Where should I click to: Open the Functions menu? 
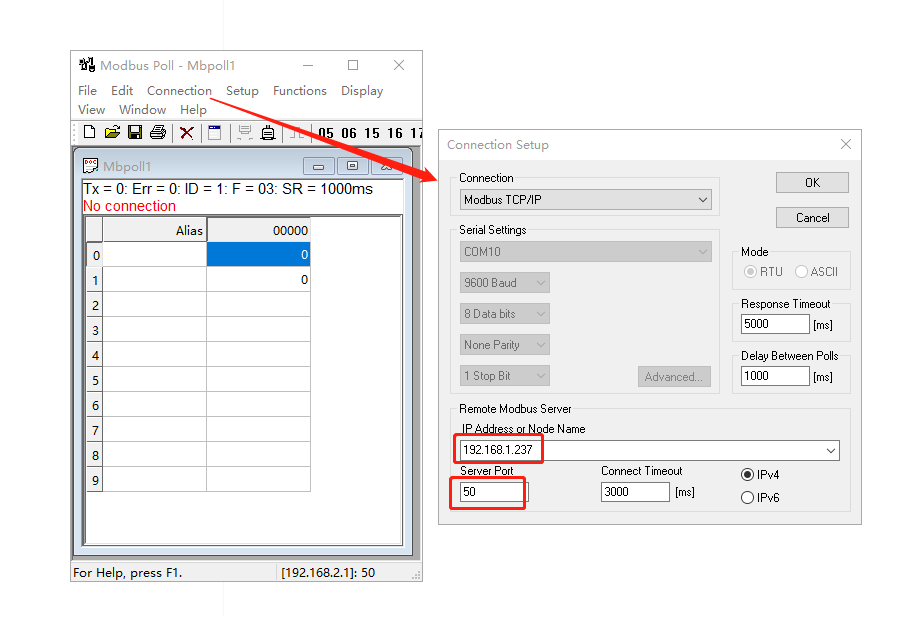(299, 90)
